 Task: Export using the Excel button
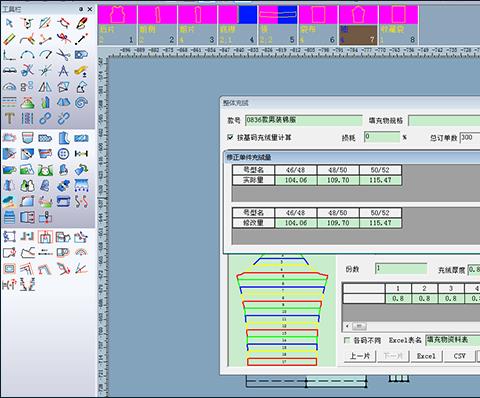[426, 356]
